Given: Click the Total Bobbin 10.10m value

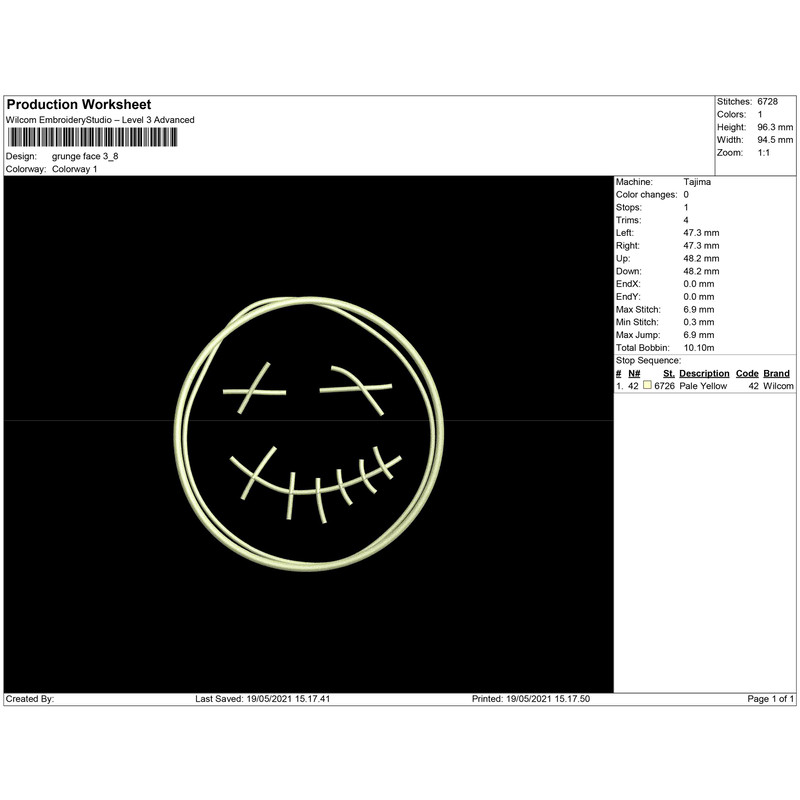Looking at the screenshot, I should tap(699, 347).
